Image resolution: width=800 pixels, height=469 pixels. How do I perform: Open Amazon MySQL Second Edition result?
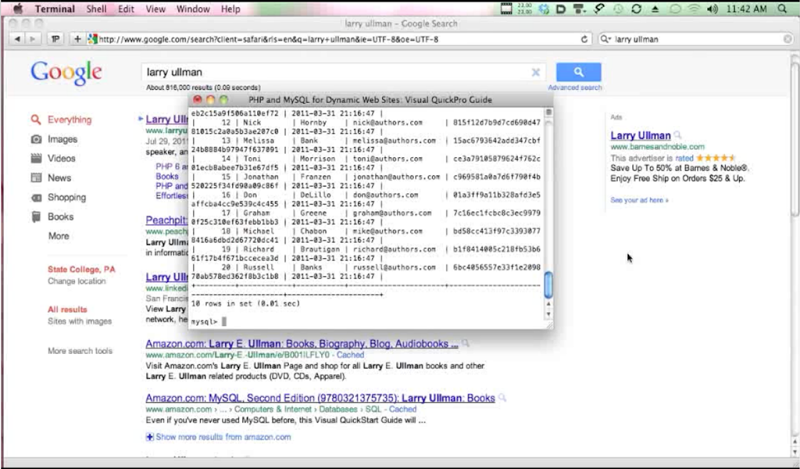coord(320,398)
